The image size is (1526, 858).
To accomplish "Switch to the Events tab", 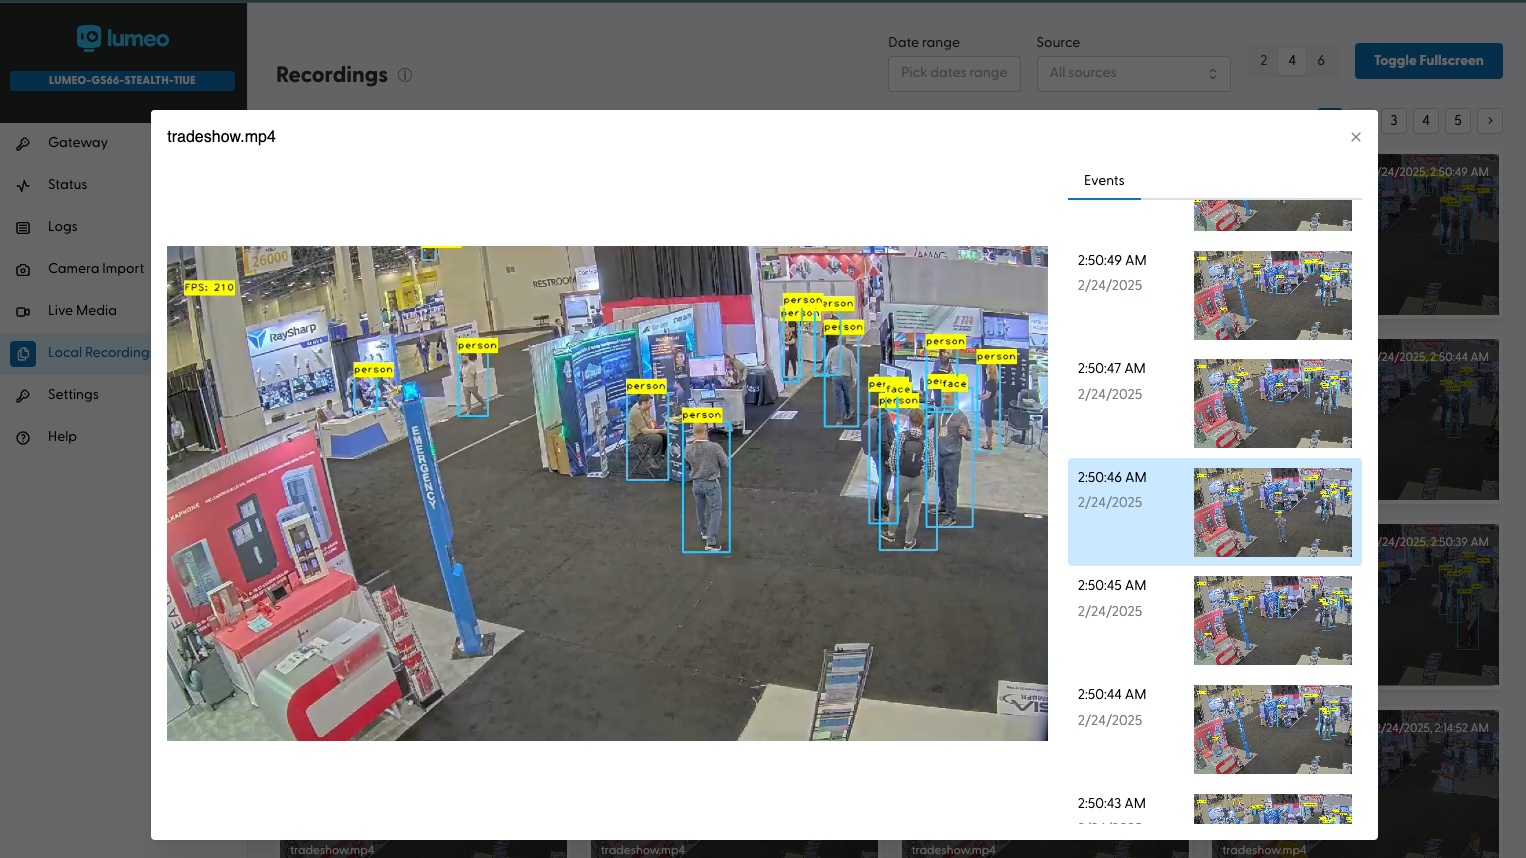I will click(x=1104, y=181).
